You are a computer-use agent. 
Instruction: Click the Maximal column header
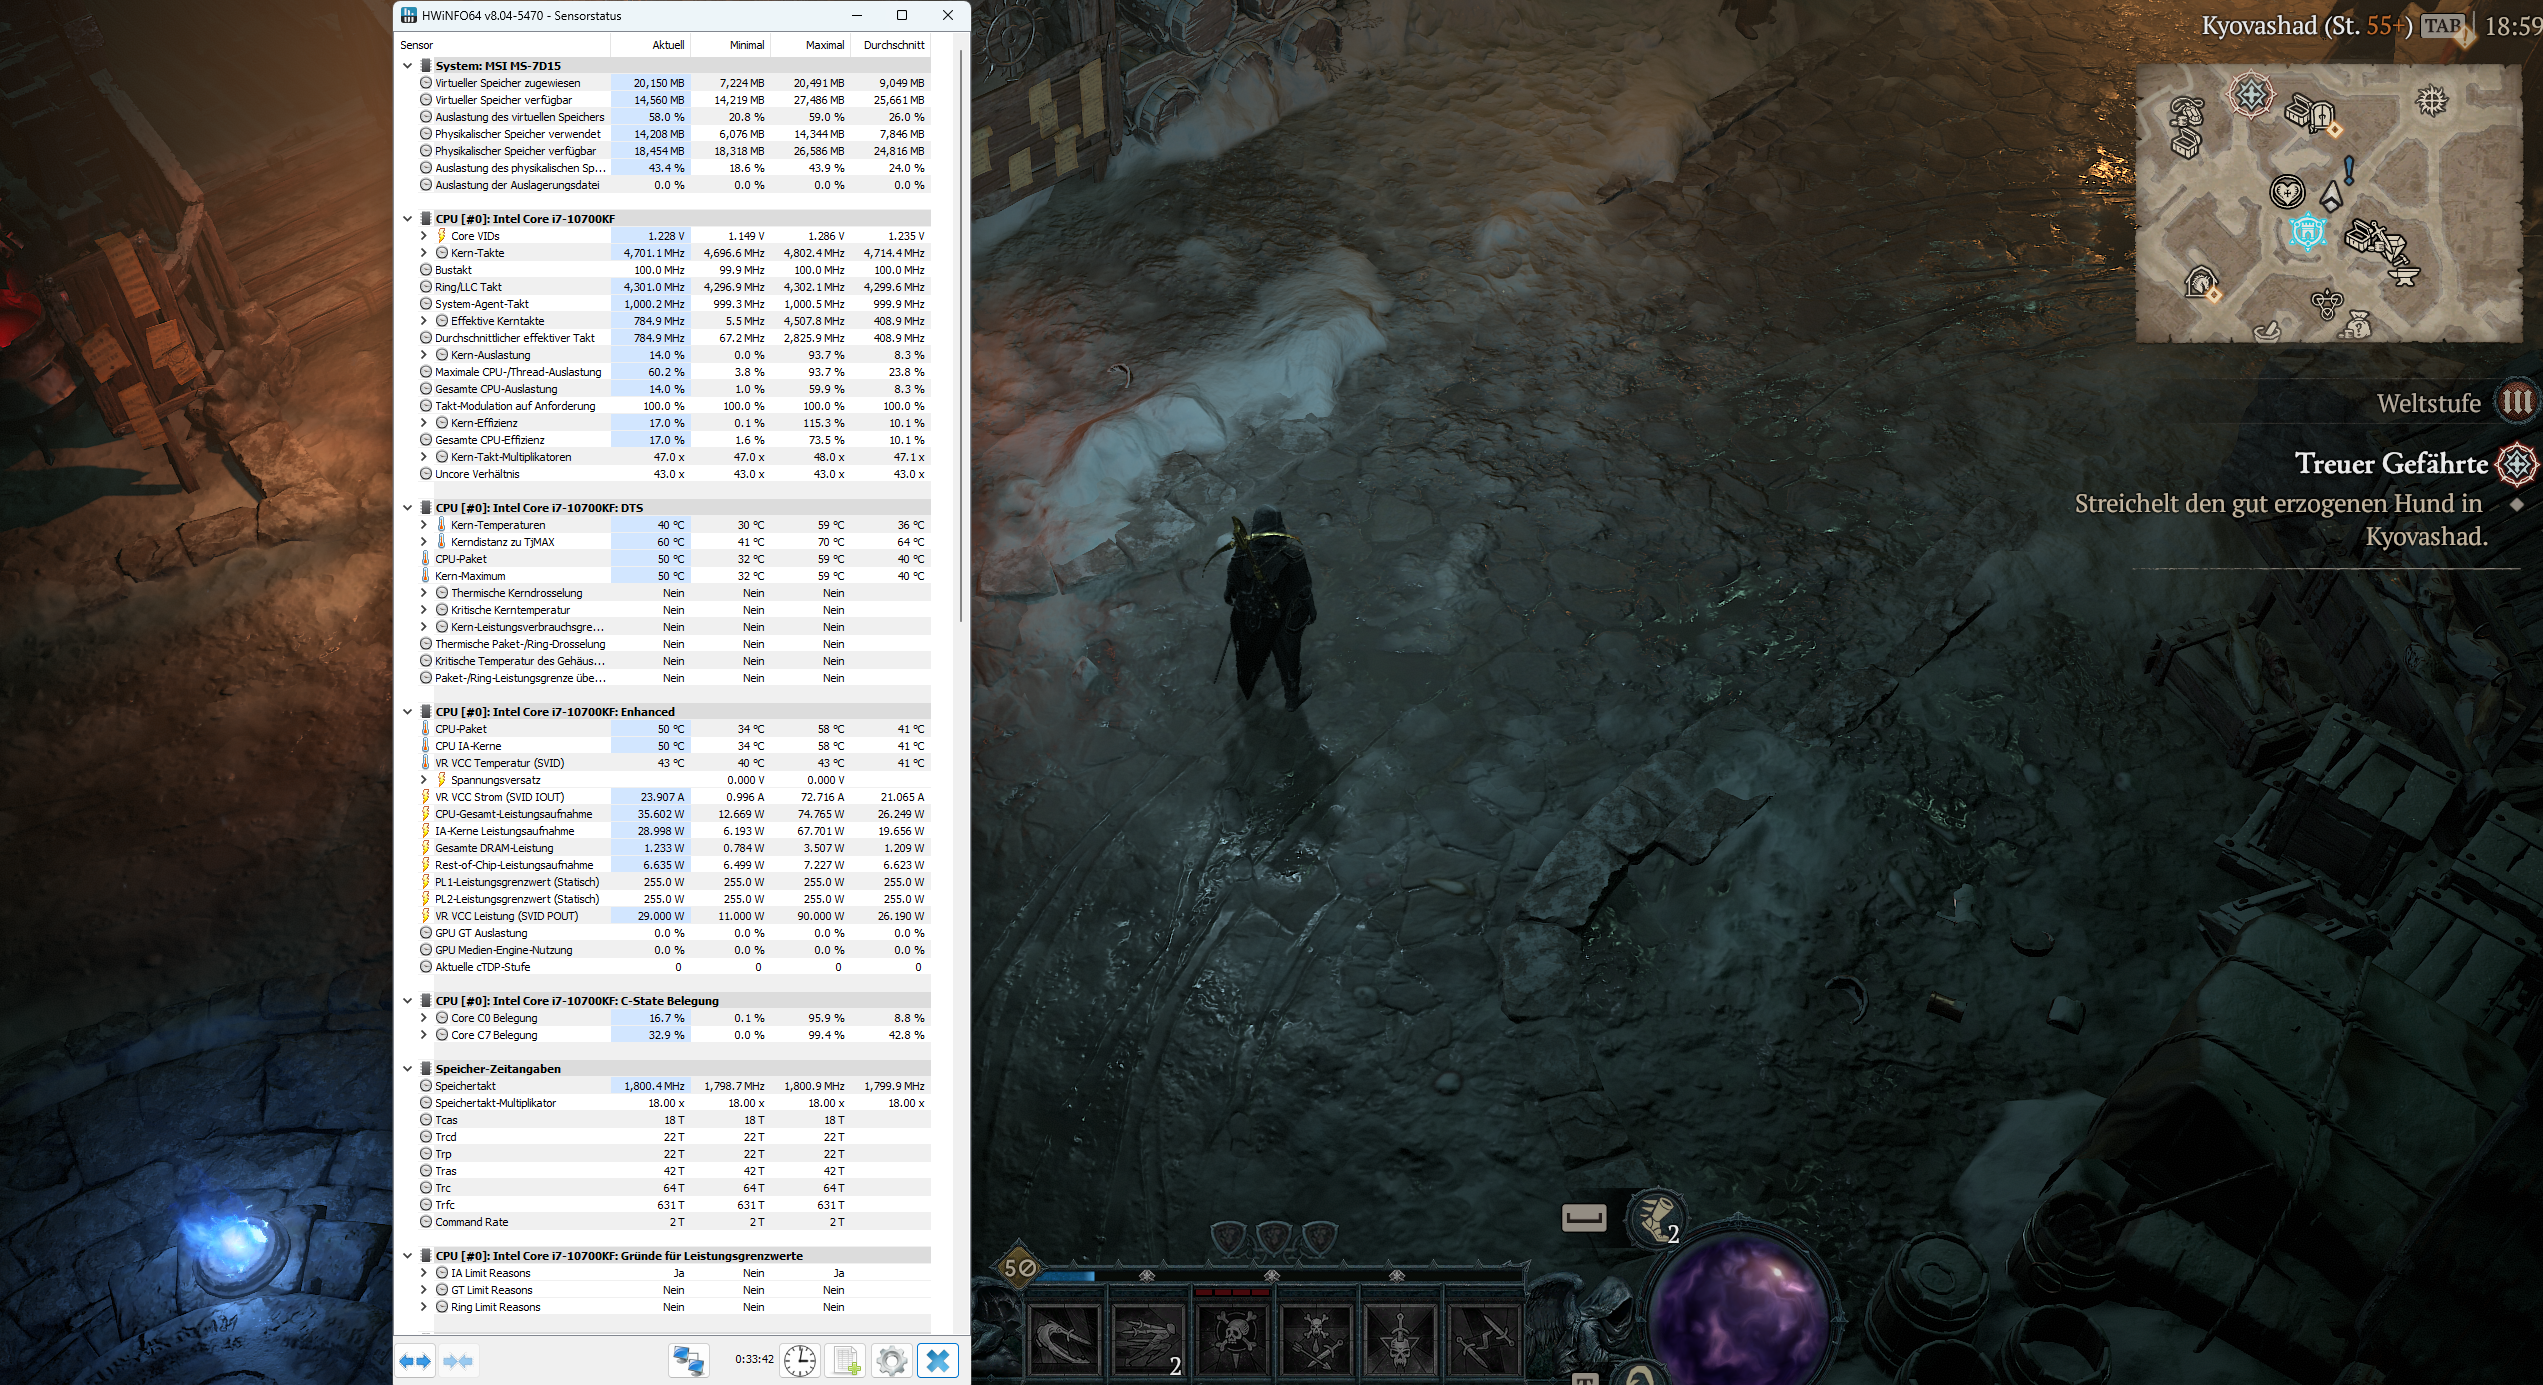click(810, 45)
